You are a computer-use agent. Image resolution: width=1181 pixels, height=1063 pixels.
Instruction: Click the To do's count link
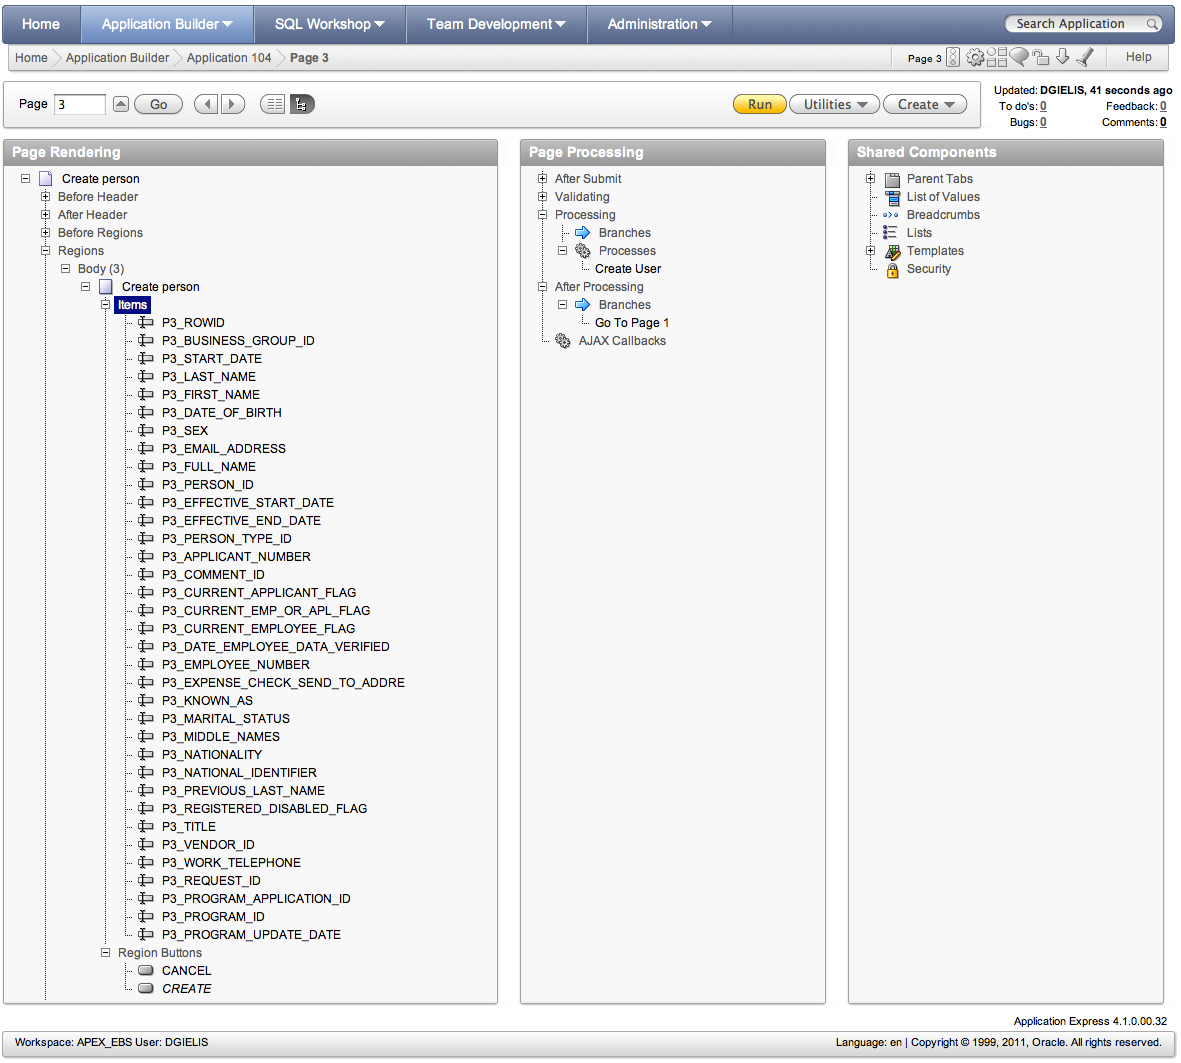pyautogui.click(x=1043, y=105)
